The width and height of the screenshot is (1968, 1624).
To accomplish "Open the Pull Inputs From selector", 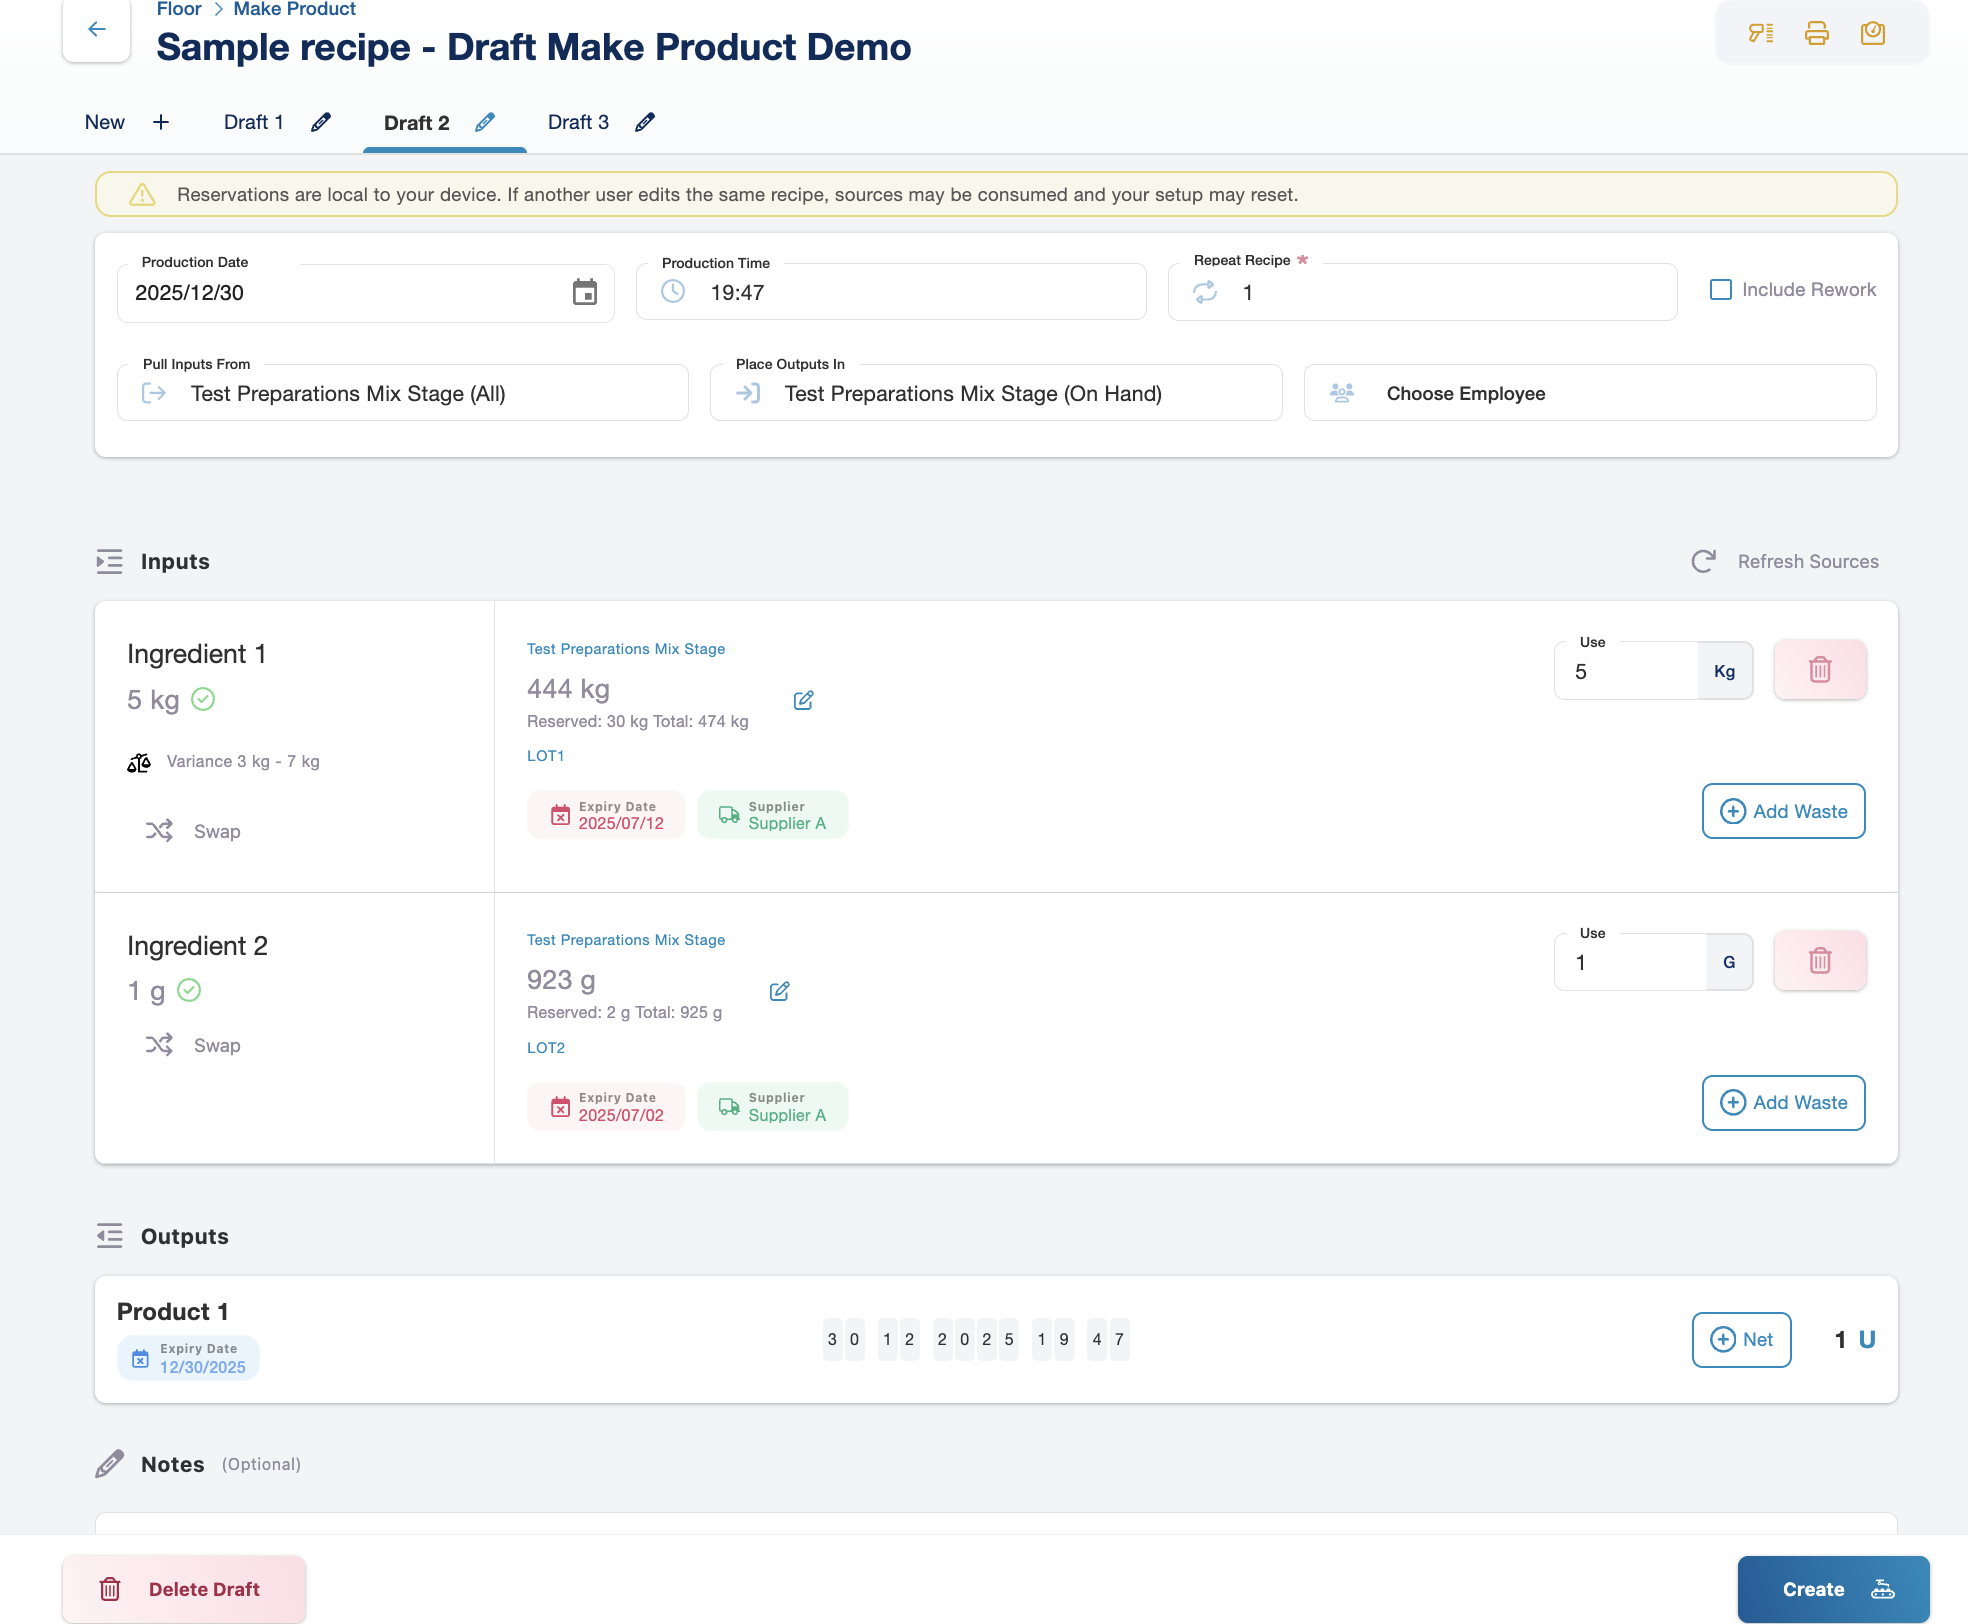I will tap(402, 393).
